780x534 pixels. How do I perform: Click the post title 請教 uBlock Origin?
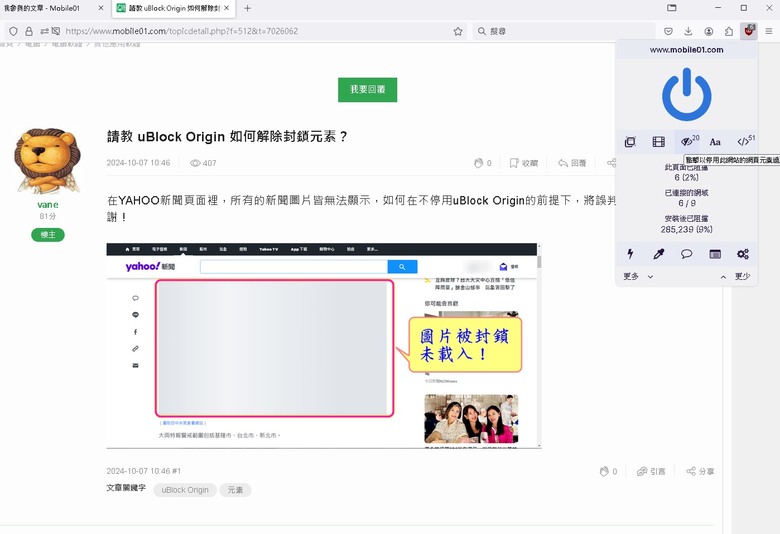pos(227,136)
